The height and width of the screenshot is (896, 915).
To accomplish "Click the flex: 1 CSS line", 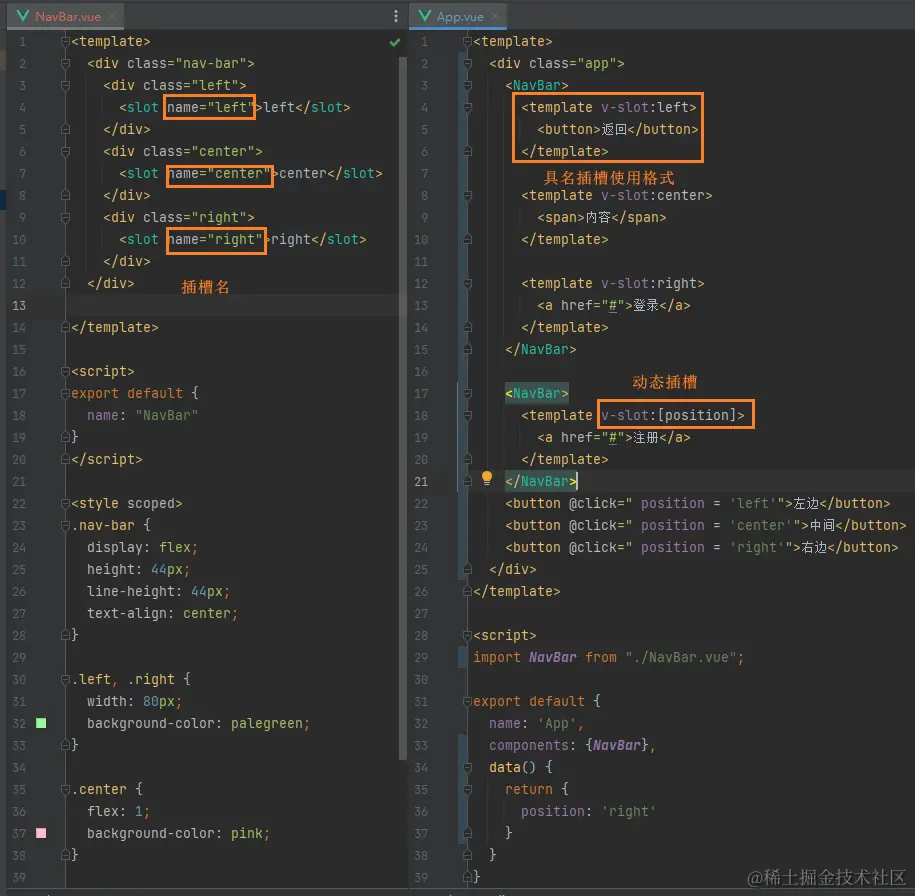I will (x=118, y=811).
